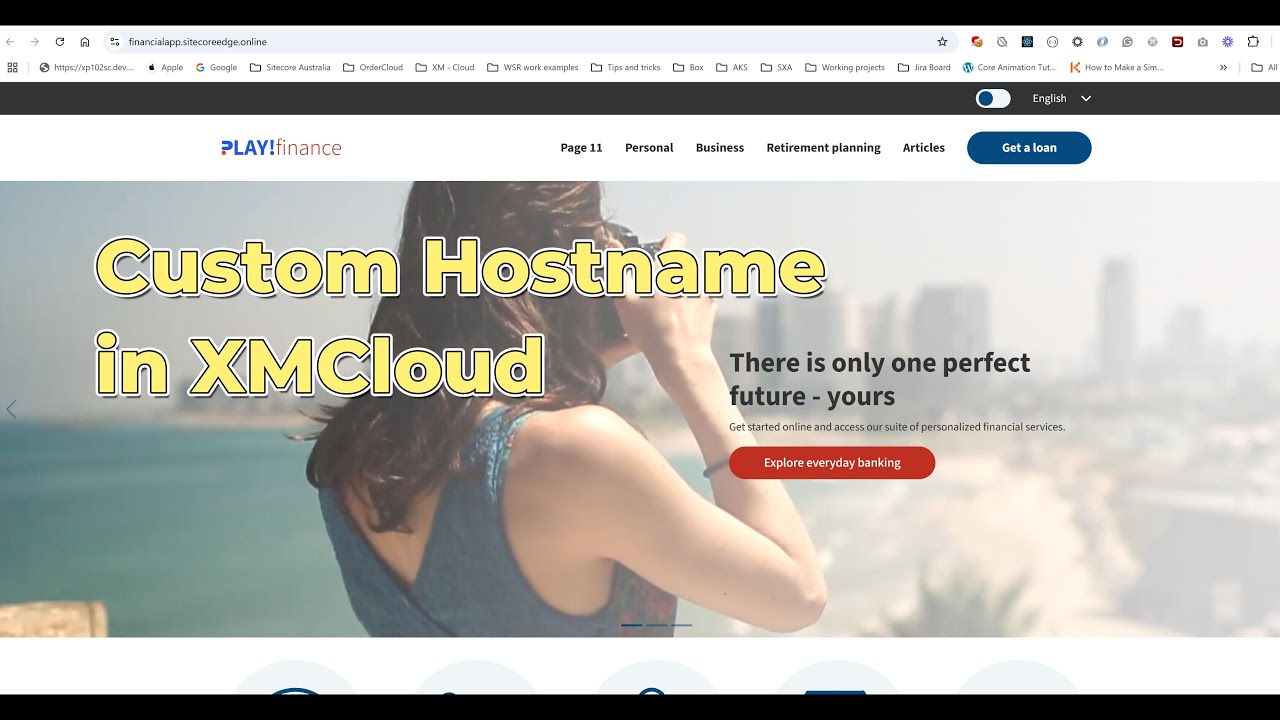Open the All Bookmarks folder

[1264, 67]
